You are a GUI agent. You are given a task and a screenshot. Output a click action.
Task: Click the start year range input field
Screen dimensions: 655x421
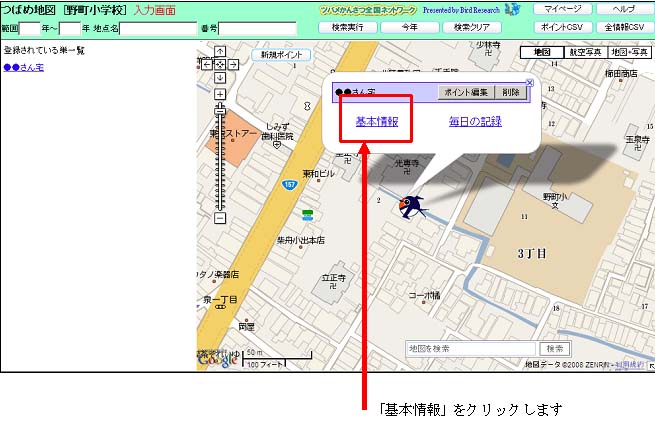point(30,29)
